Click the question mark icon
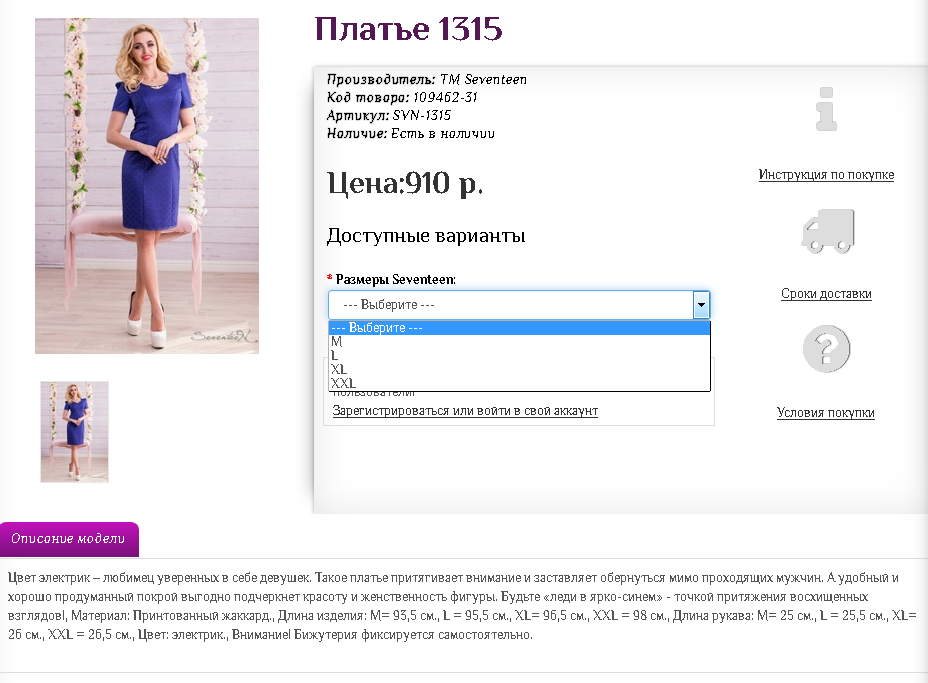 pyautogui.click(x=826, y=349)
